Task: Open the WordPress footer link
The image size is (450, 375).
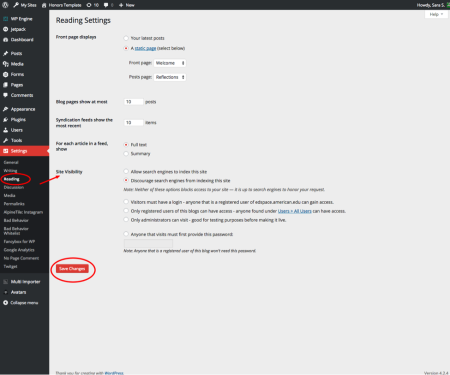Action: 114,373
